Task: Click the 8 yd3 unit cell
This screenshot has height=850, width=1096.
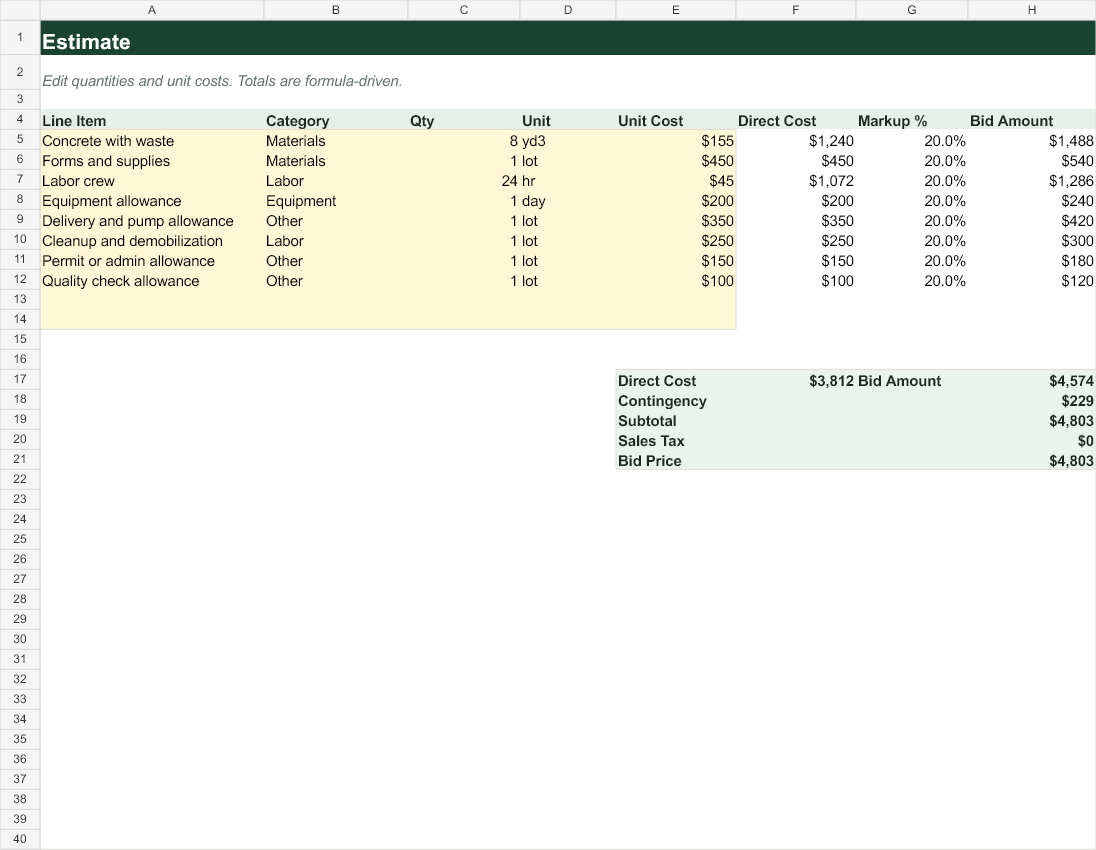Action: [568, 141]
